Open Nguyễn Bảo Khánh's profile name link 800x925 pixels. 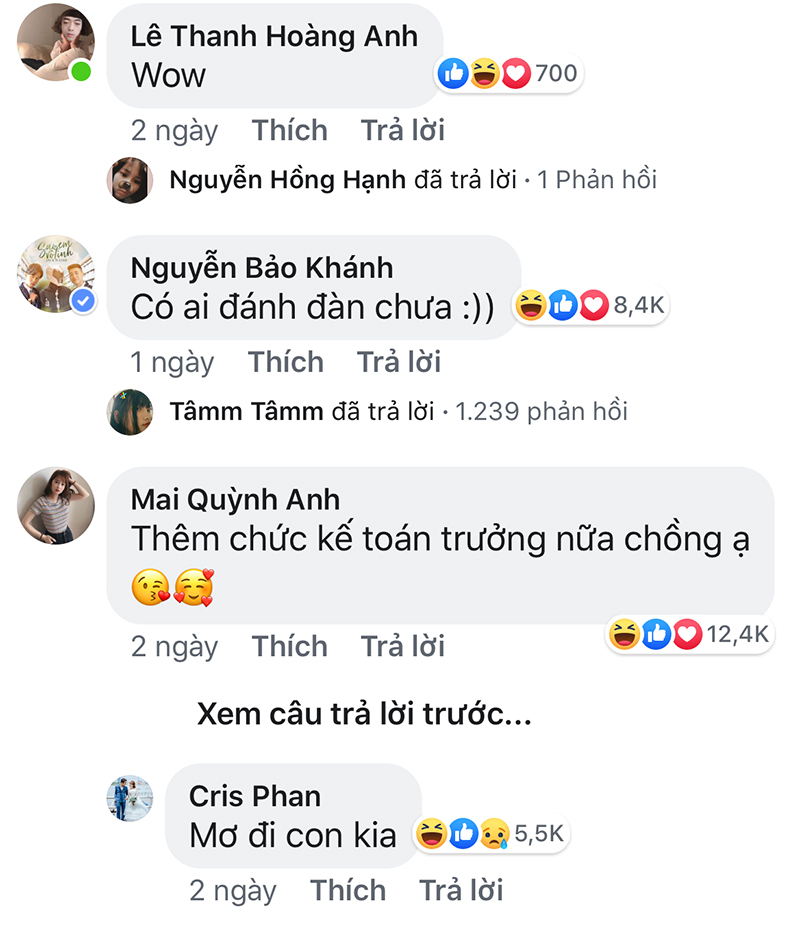pos(262,268)
